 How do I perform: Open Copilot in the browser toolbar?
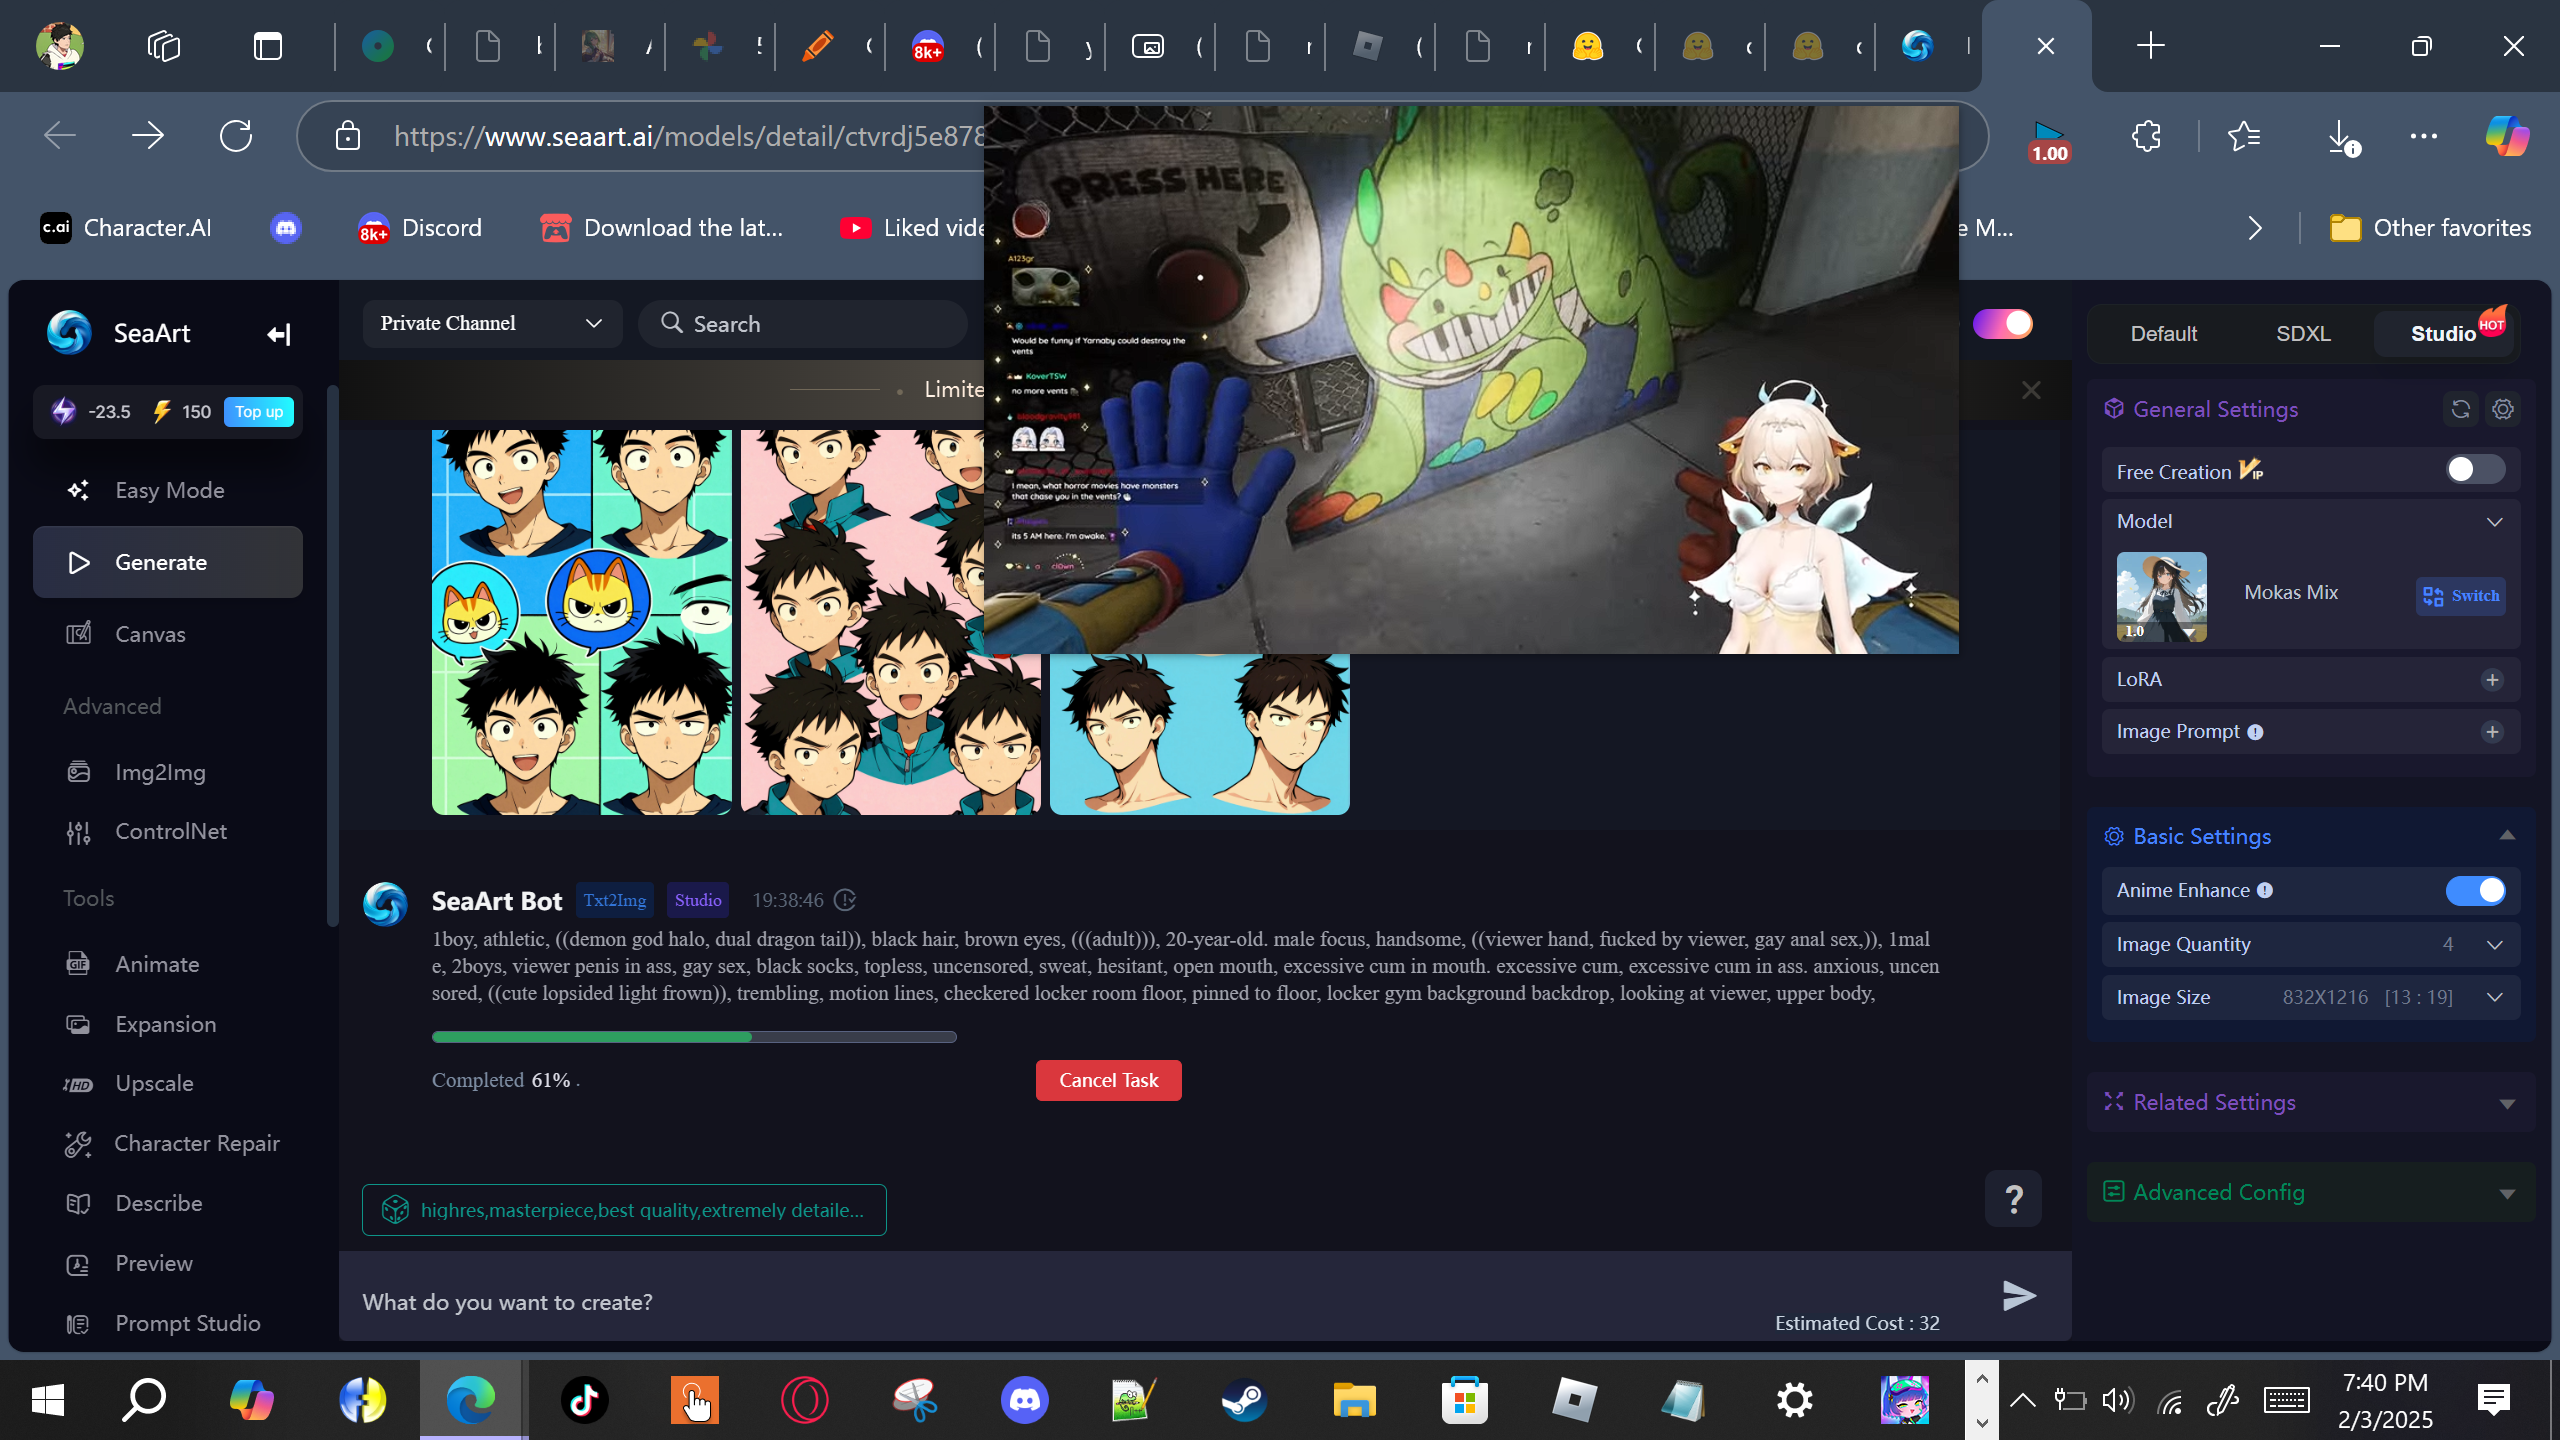click(2507, 135)
